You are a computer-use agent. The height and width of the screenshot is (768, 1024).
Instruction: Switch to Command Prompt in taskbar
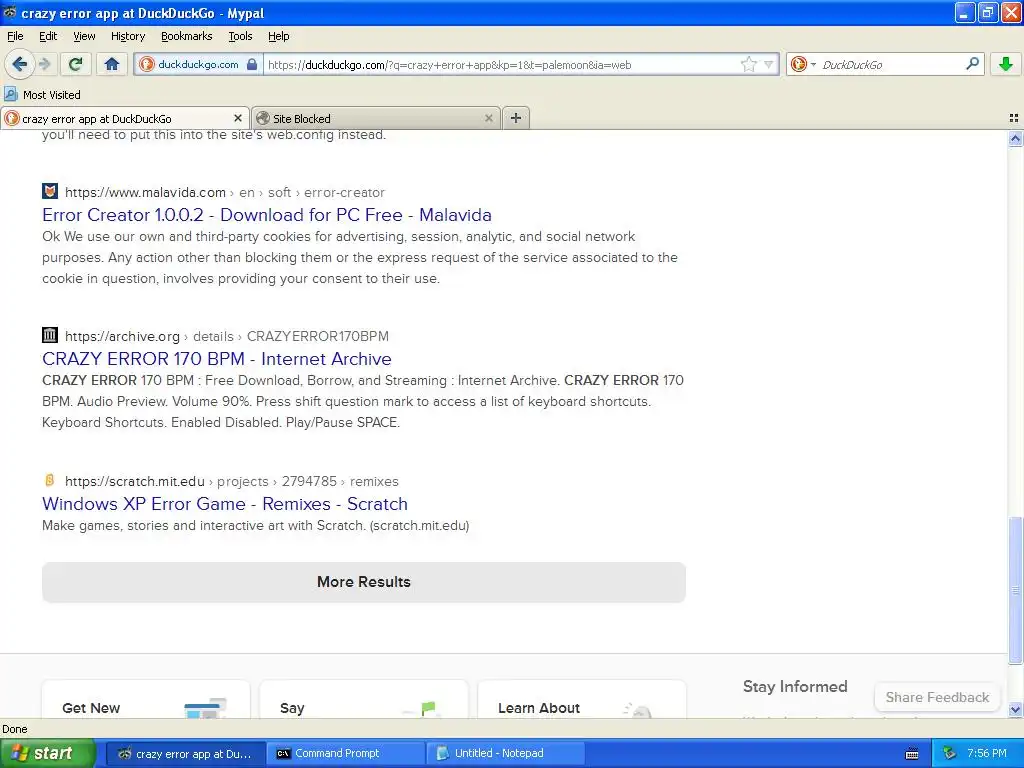345,753
